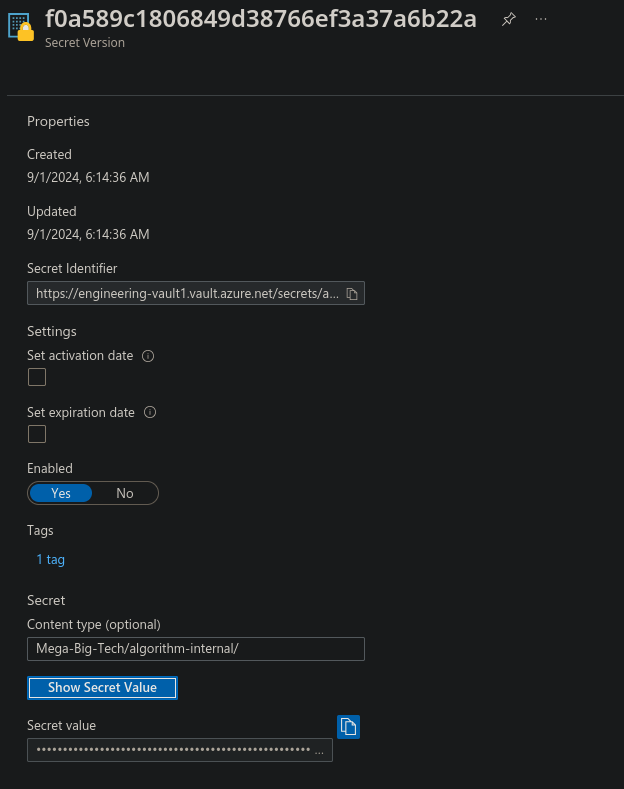This screenshot has height=789, width=624.
Task: Click the Key Vault secret lock icon
Action: pos(21,27)
